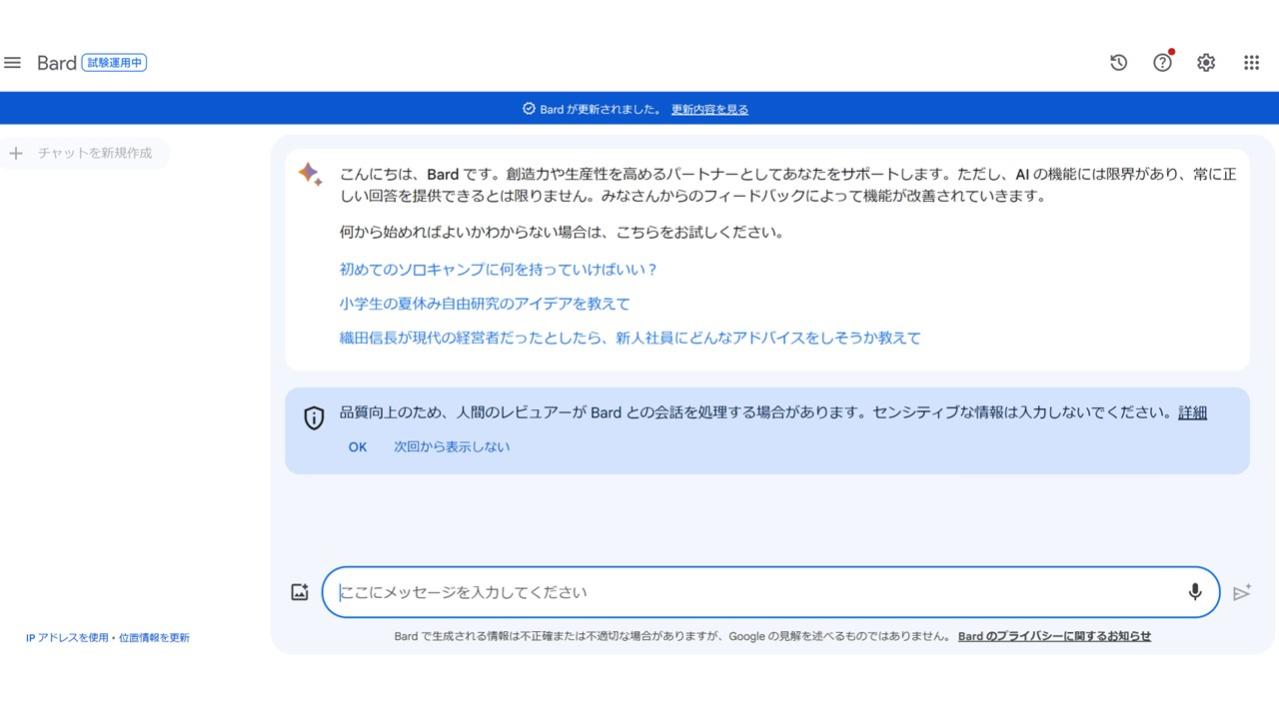Focus the message input field

(770, 593)
